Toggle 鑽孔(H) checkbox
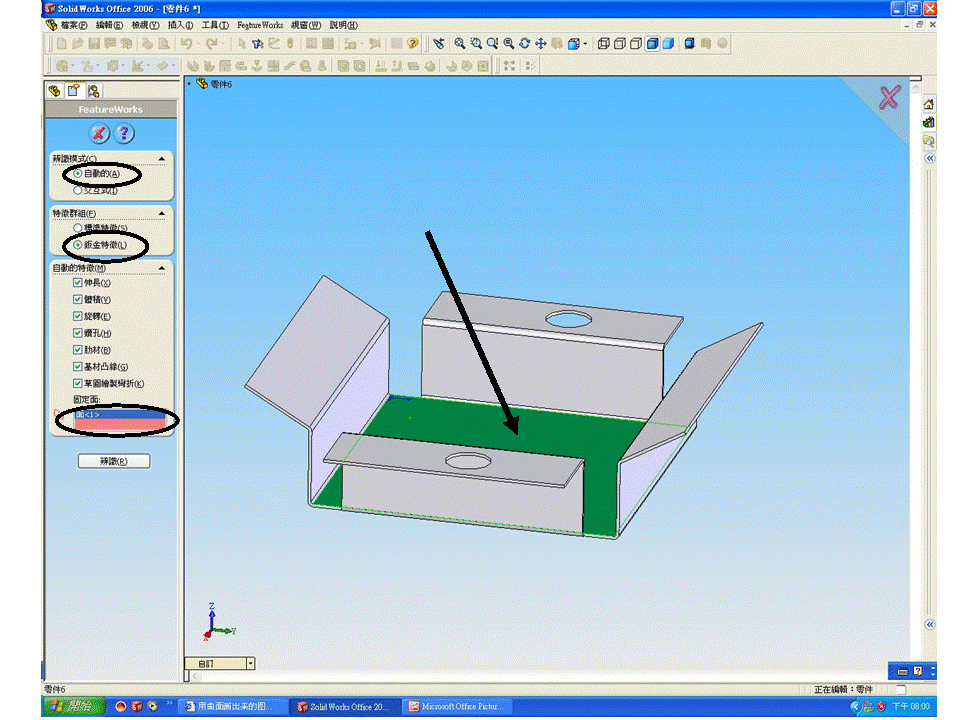Screen dimensions: 960x720 (x=77, y=333)
